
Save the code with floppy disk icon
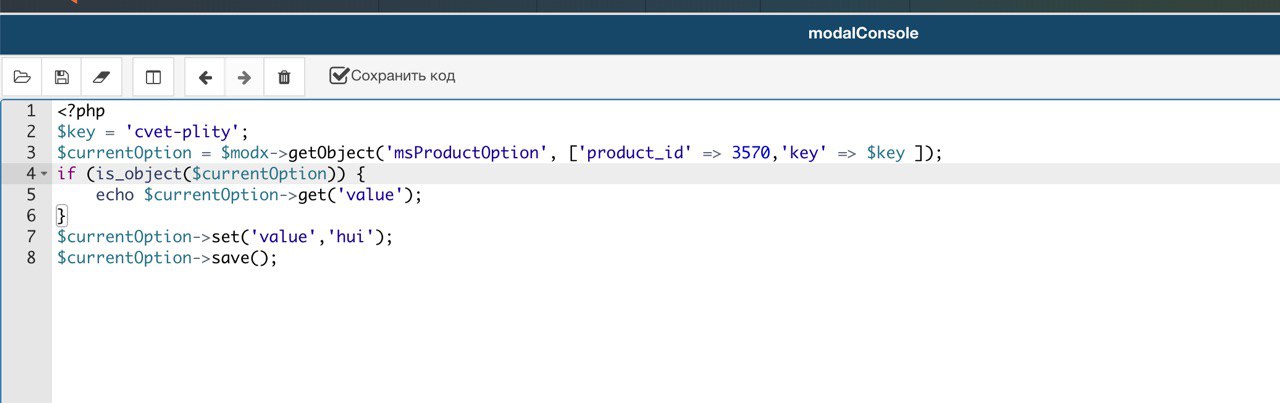click(62, 77)
